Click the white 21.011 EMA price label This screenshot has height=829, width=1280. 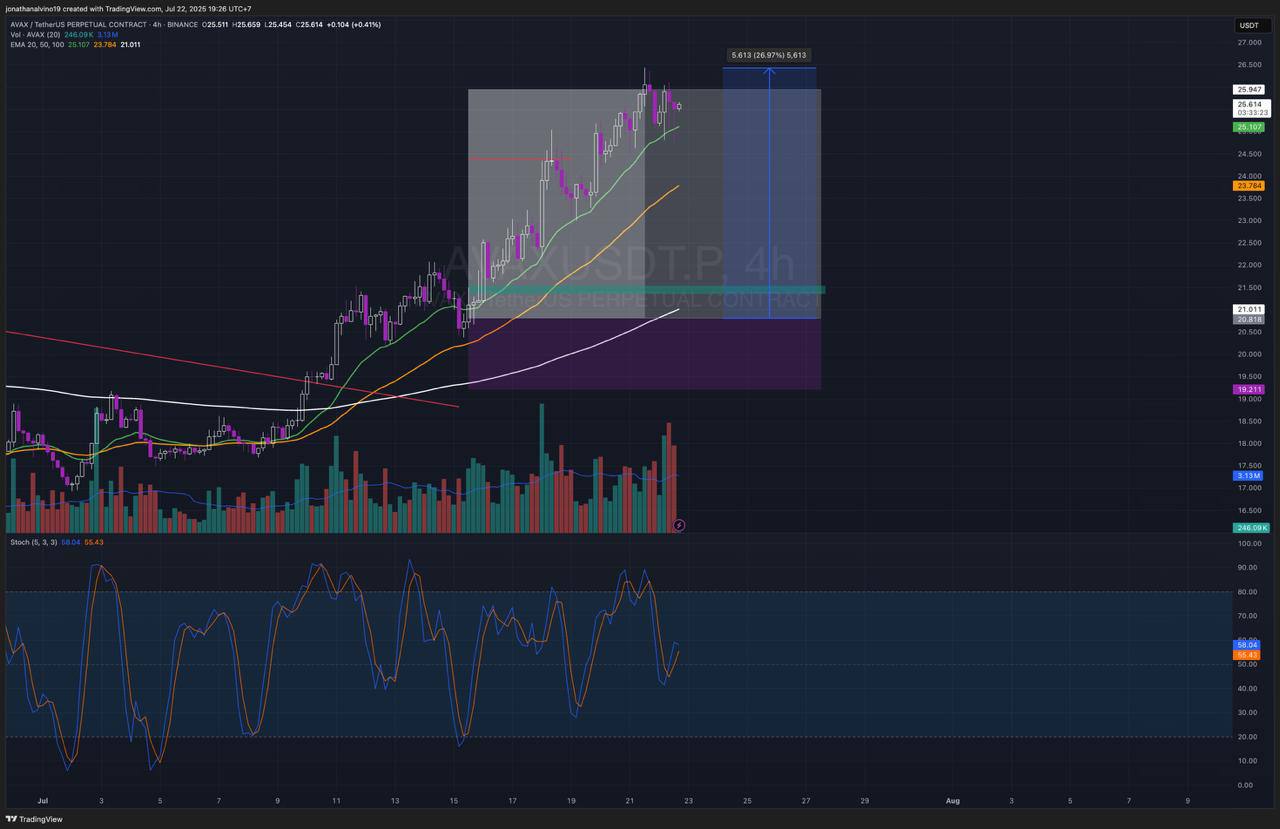tap(1249, 309)
